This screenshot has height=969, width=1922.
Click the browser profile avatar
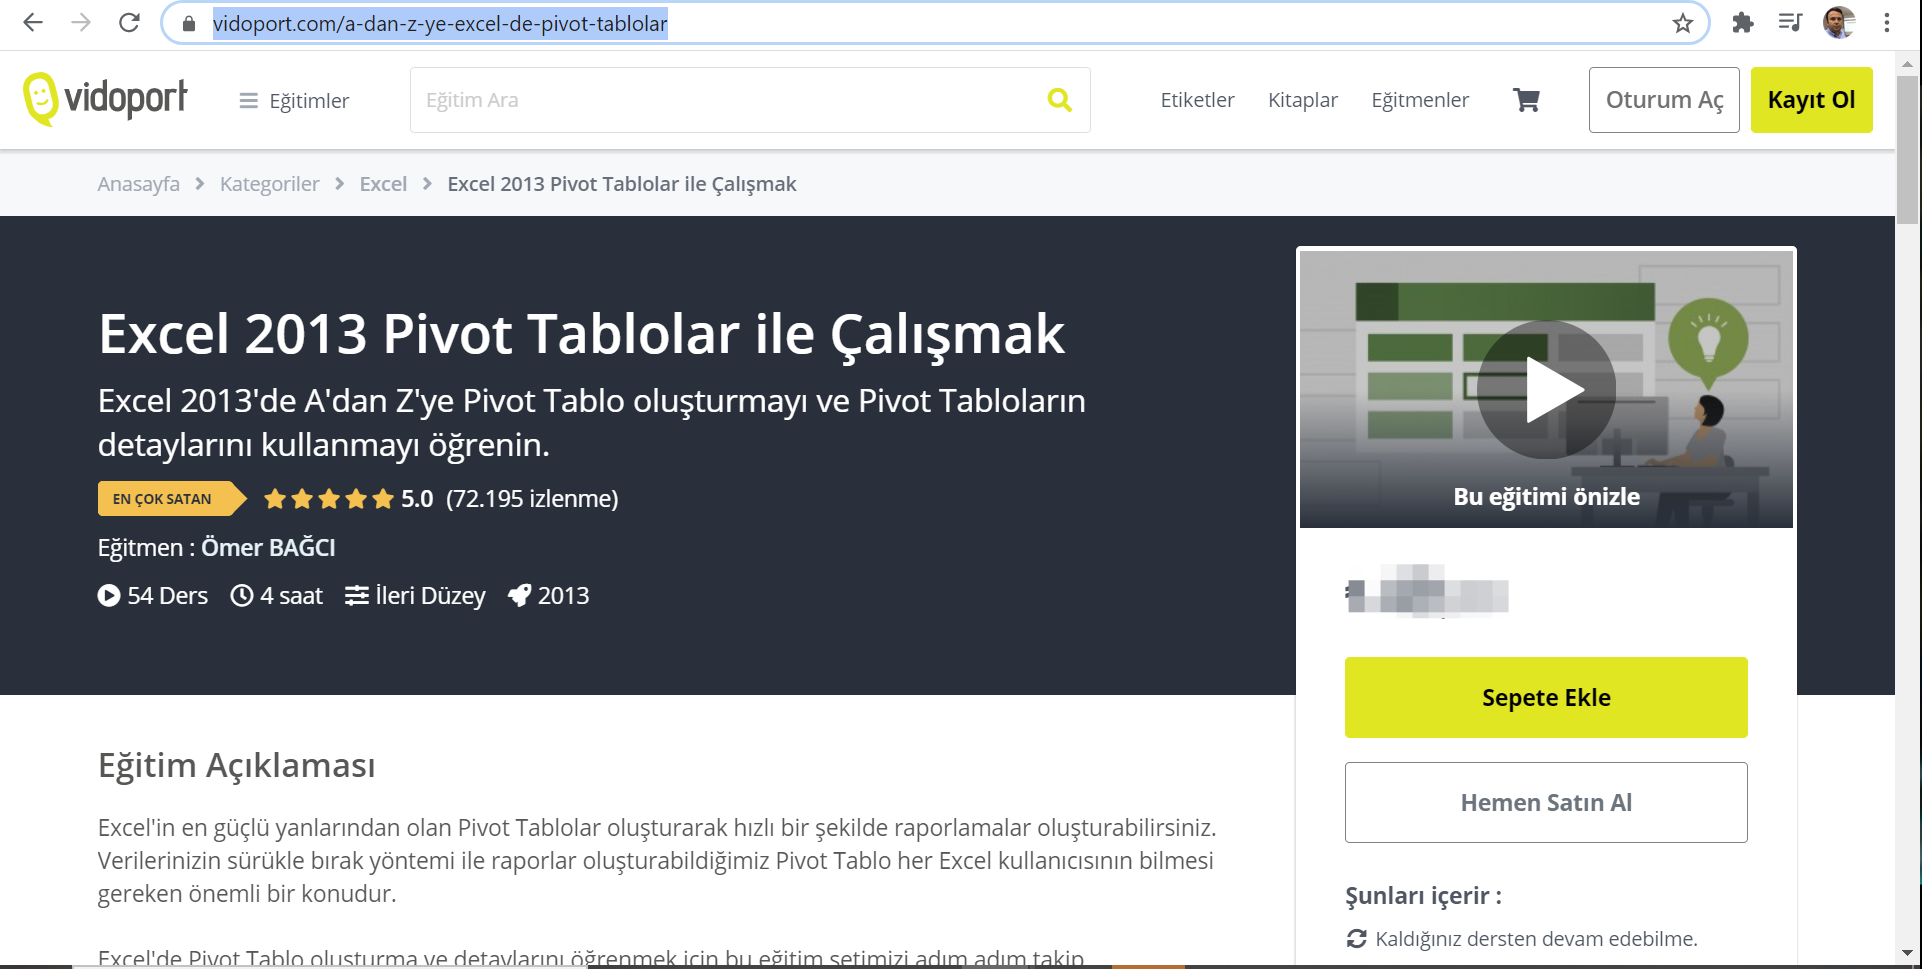(x=1837, y=21)
